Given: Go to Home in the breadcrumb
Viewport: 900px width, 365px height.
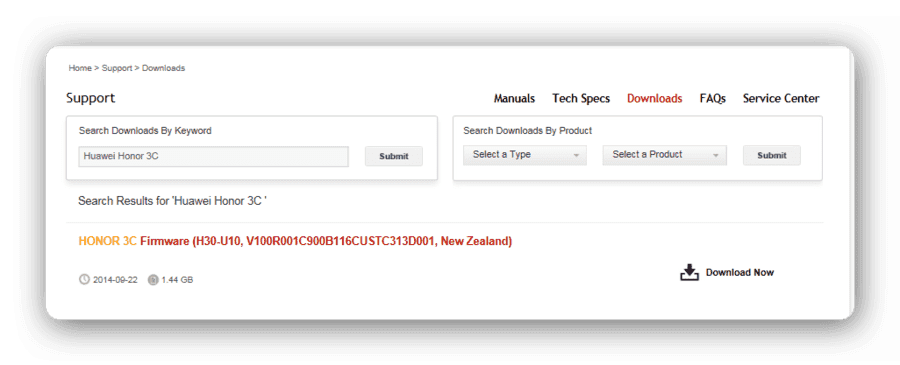Looking at the screenshot, I should (x=80, y=68).
